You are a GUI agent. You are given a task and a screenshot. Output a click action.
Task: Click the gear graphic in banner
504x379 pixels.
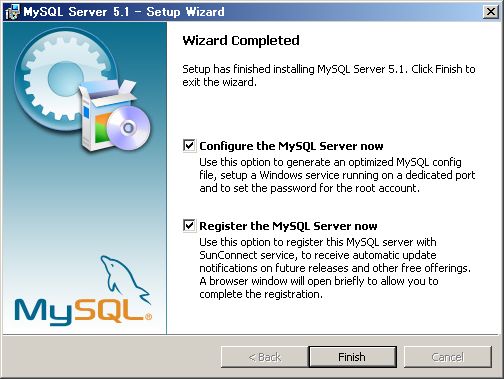[63, 78]
